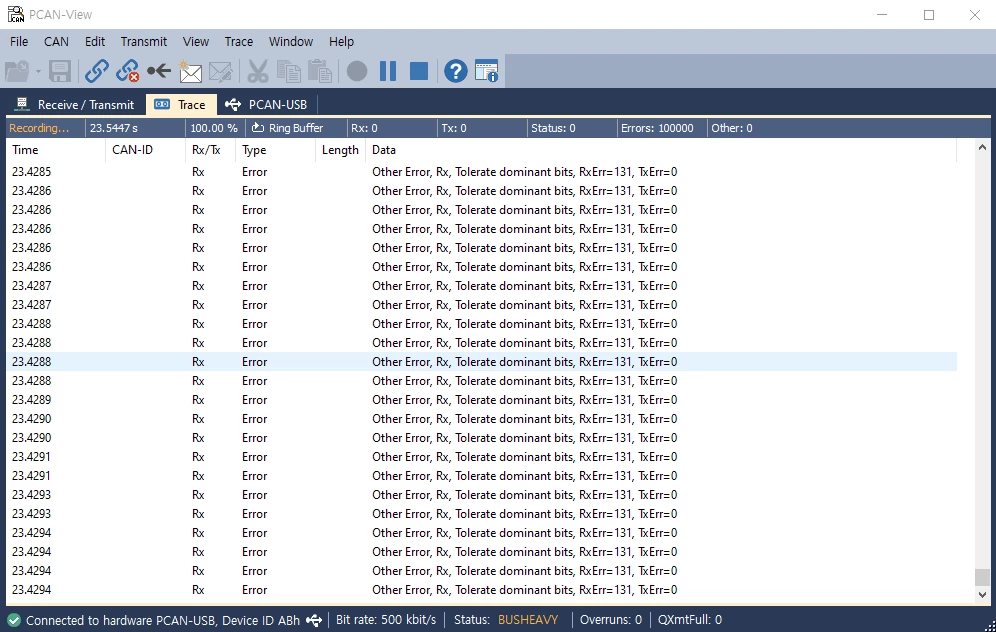Create a new transmit message via envelope icon
The width and height of the screenshot is (996, 632).
(x=190, y=71)
